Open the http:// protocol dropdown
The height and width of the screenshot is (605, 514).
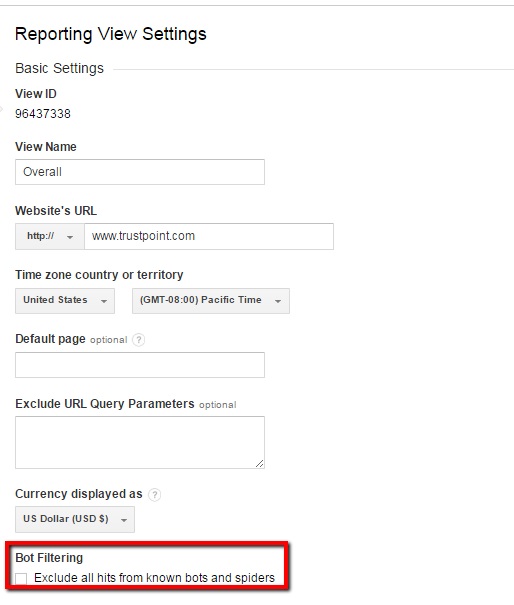[x=50, y=236]
